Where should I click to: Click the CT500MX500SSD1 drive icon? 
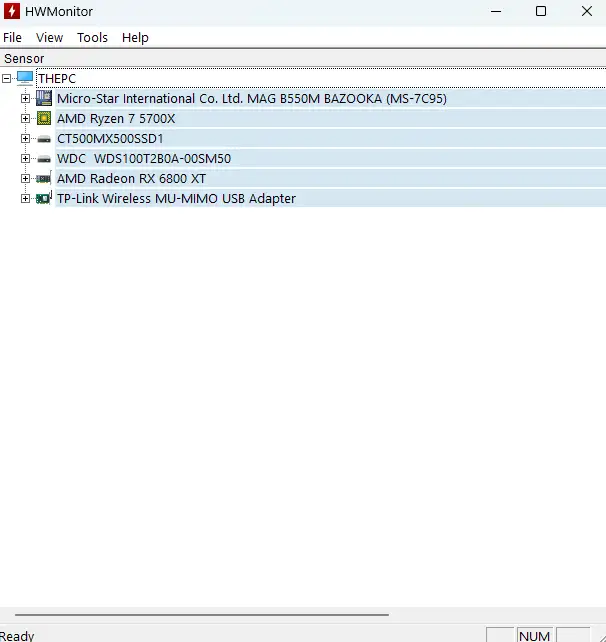click(44, 139)
